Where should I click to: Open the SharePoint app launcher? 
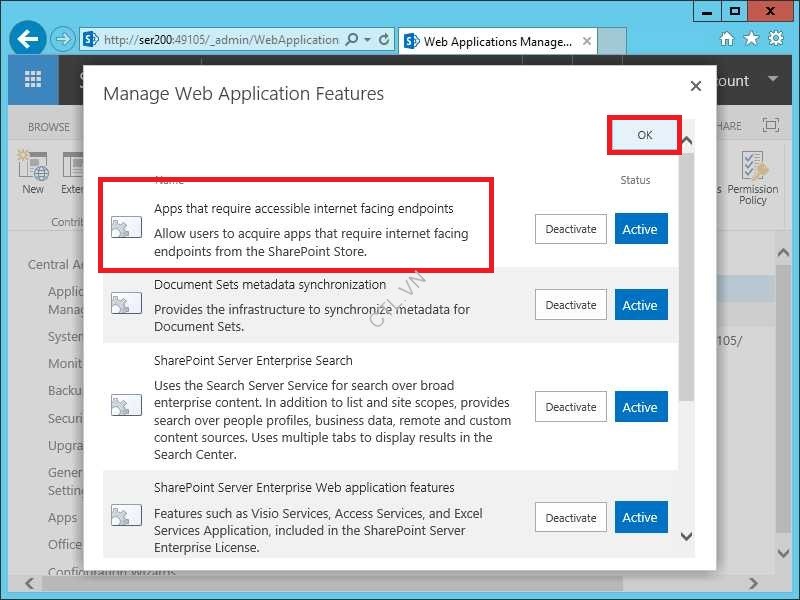pos(34,78)
